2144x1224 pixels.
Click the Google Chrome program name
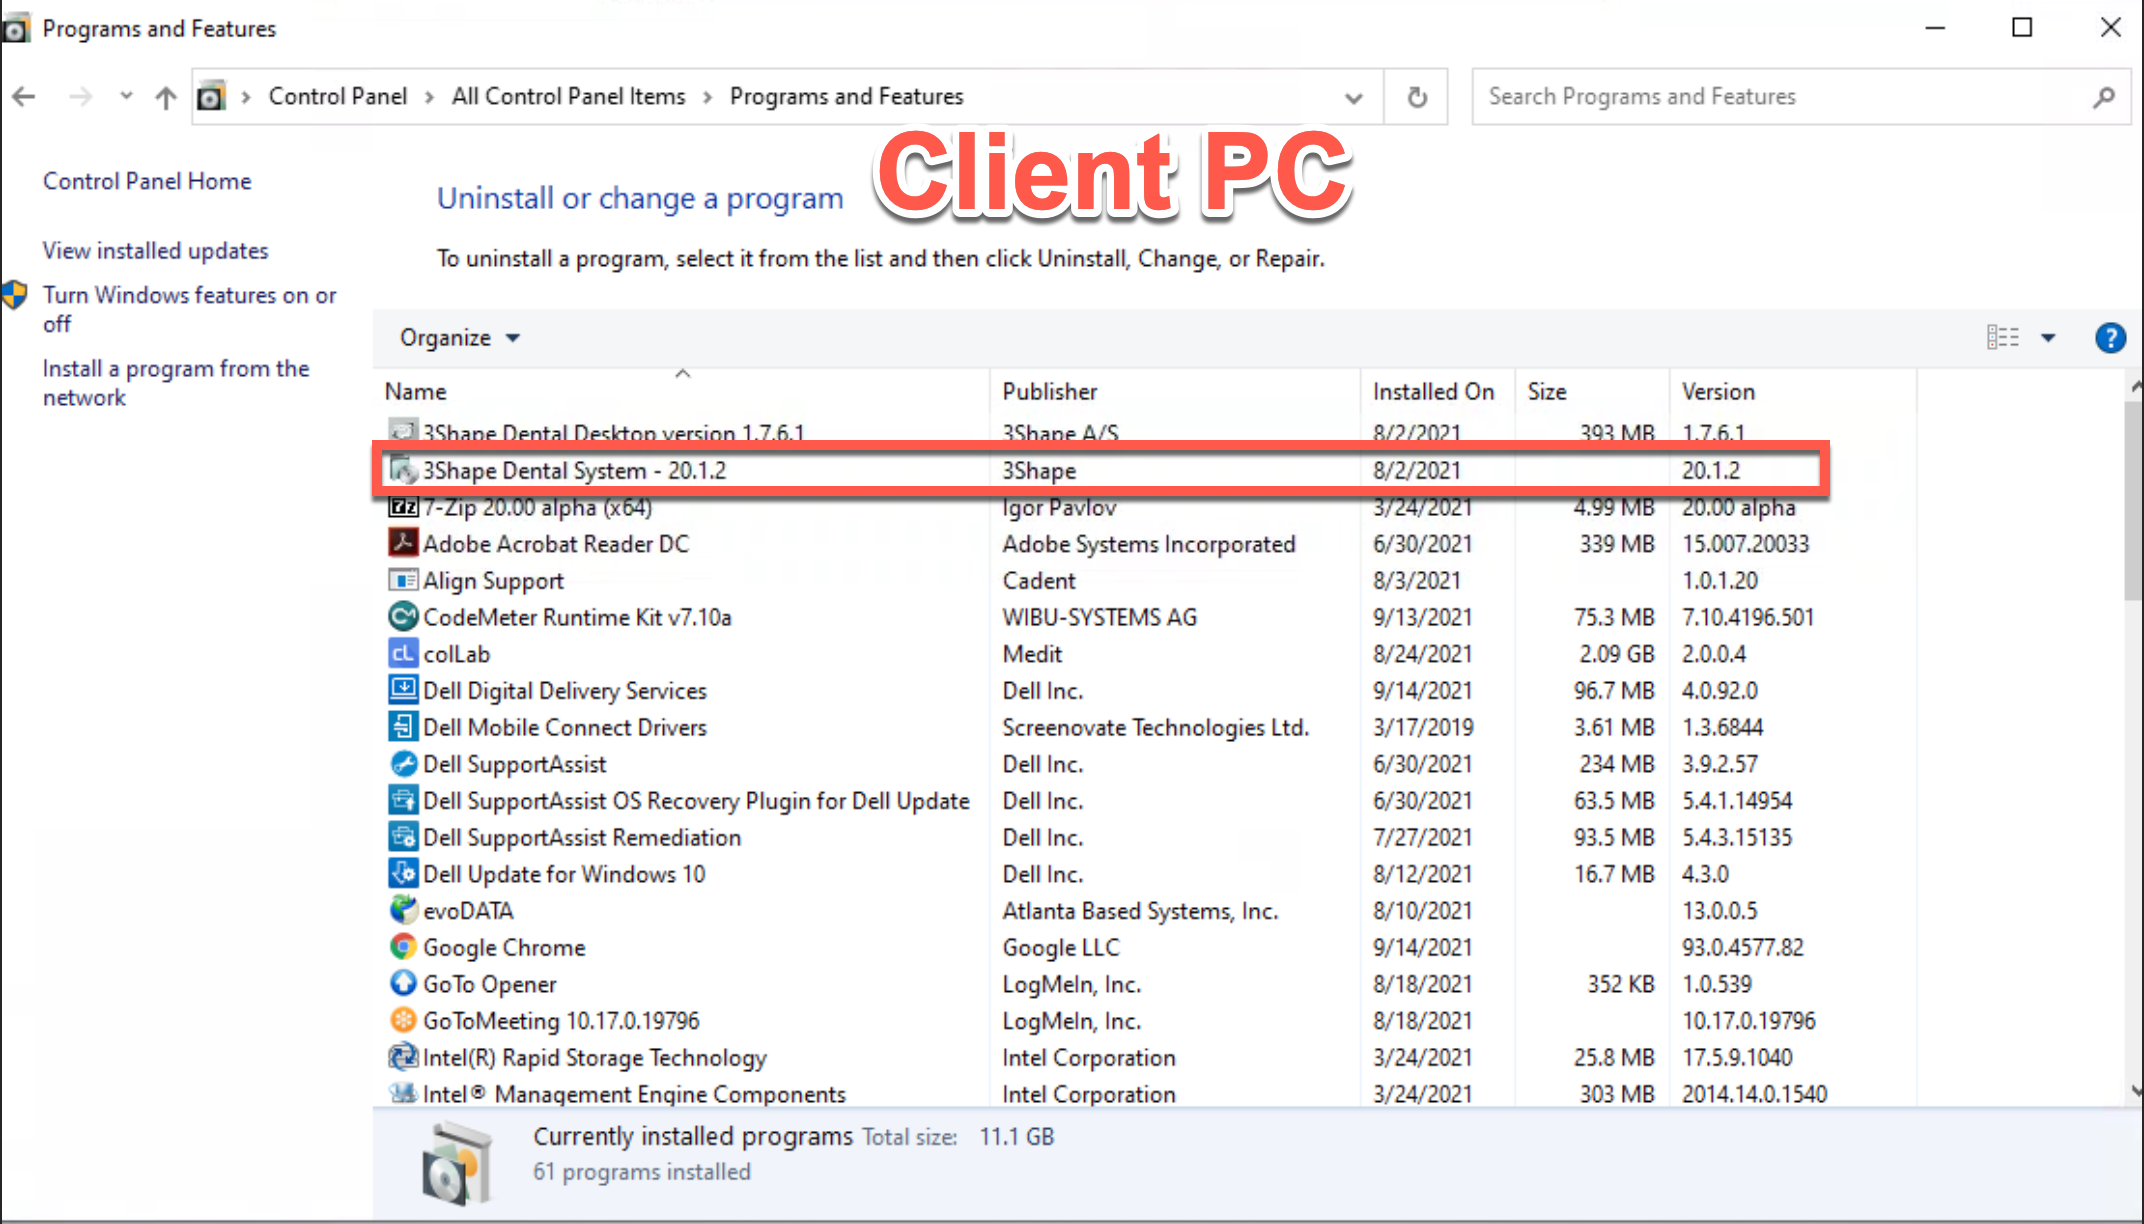[x=504, y=948]
